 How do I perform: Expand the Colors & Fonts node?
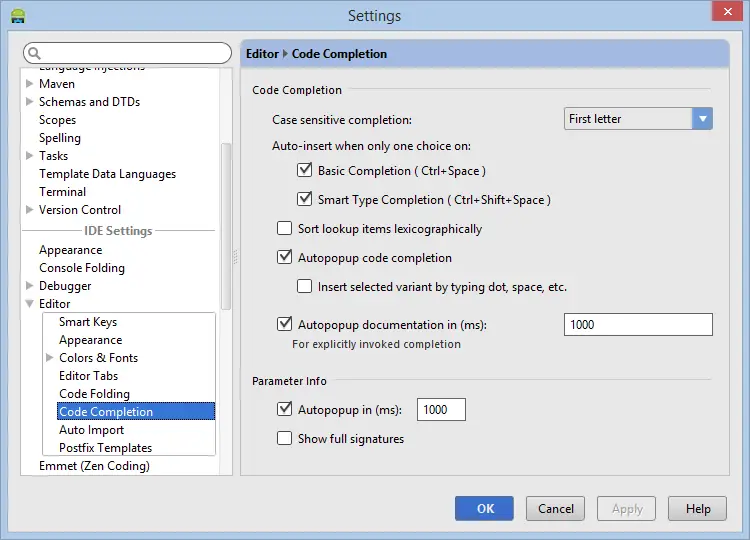[x=50, y=358]
